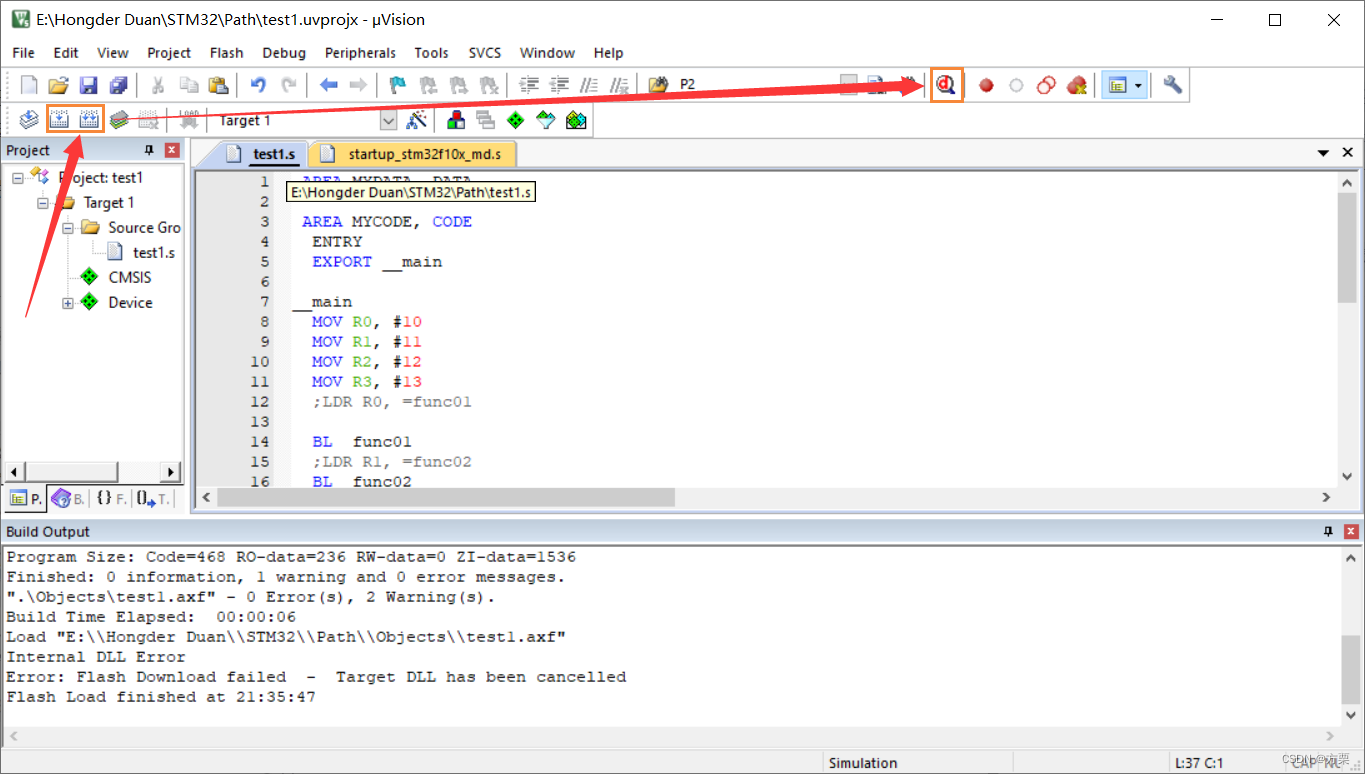This screenshot has height=774, width=1365.
Task: Kill all breakpoints icon
Action: point(1076,85)
